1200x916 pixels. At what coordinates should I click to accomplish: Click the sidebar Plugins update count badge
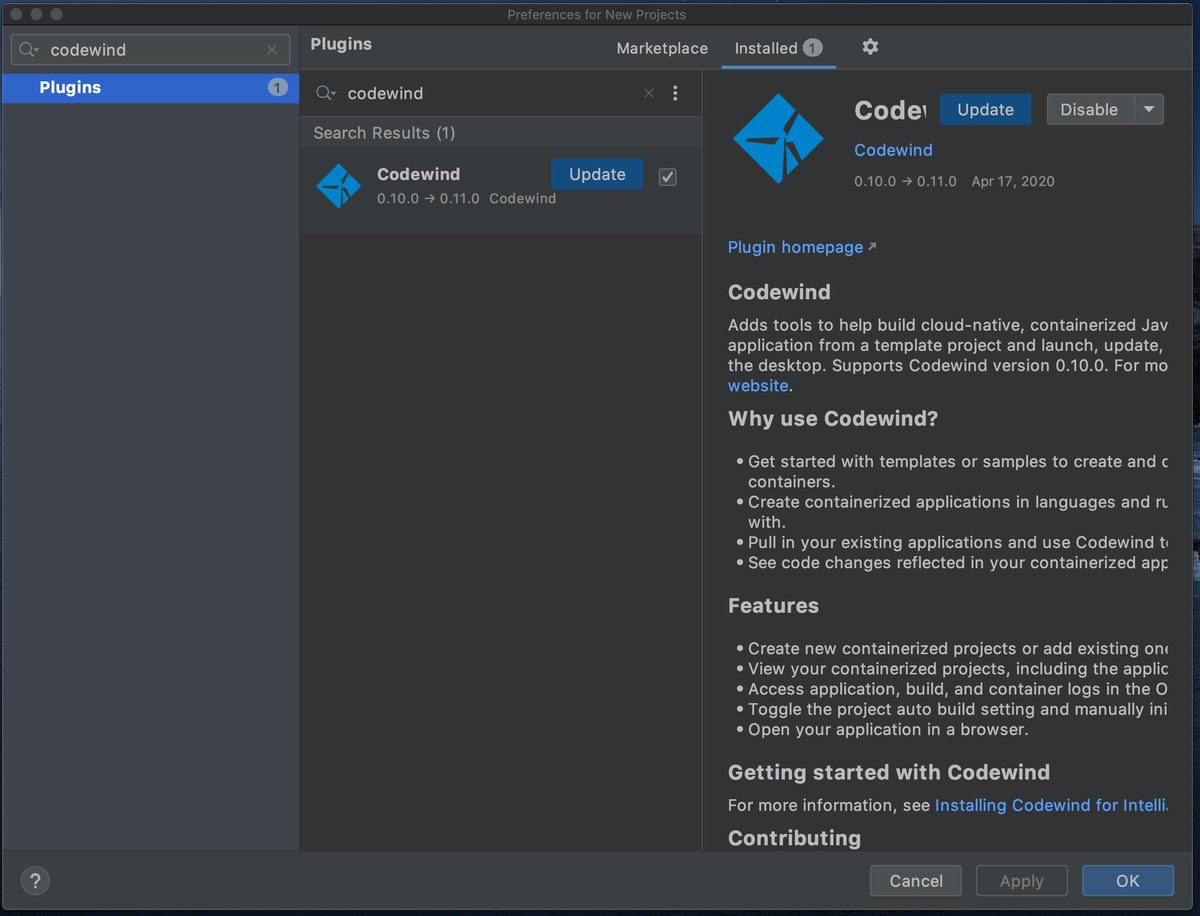pyautogui.click(x=277, y=87)
